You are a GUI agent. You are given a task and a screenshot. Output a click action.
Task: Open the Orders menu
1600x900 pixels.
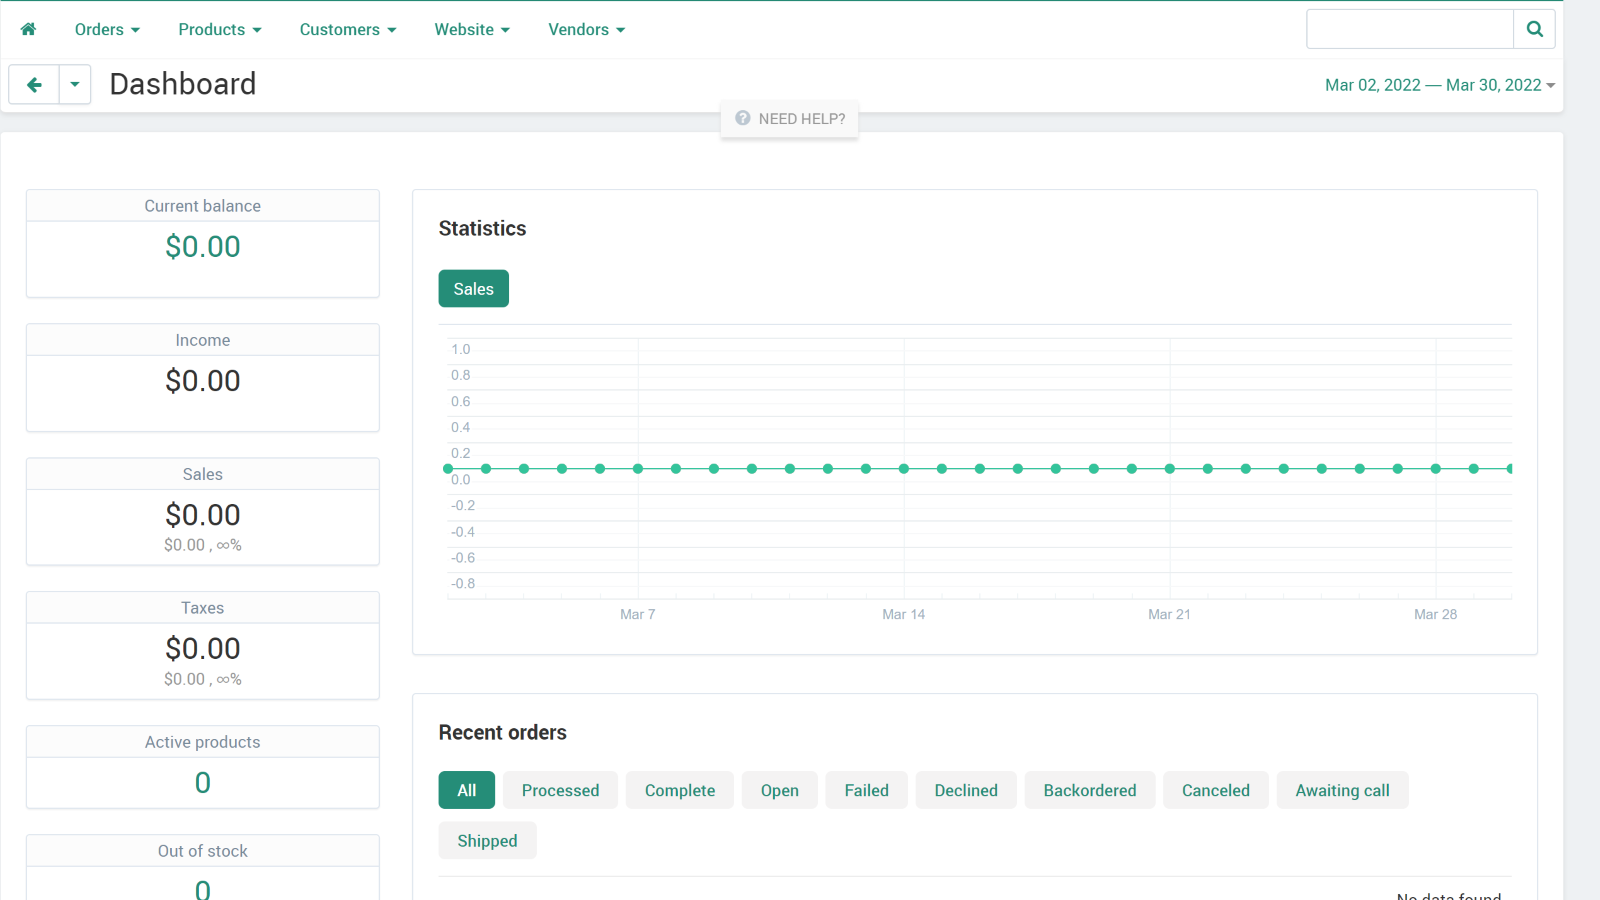click(x=107, y=29)
